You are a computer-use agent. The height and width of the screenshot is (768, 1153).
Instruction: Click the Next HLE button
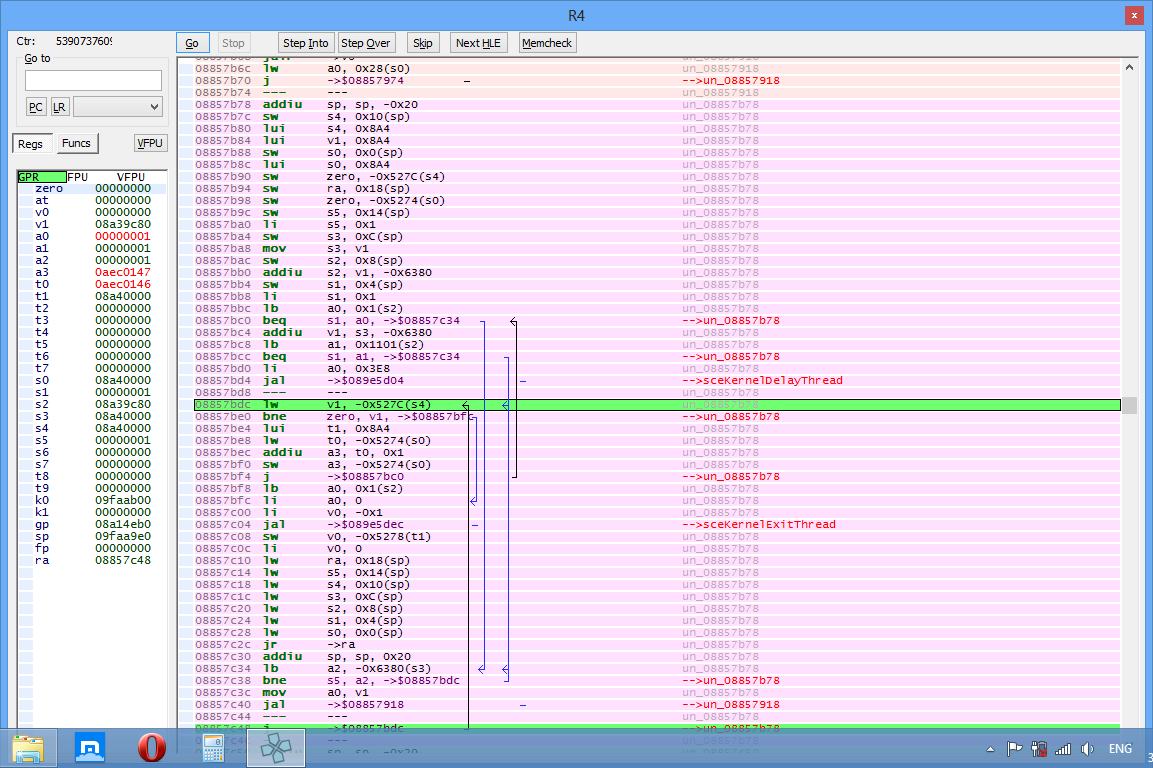[x=478, y=43]
